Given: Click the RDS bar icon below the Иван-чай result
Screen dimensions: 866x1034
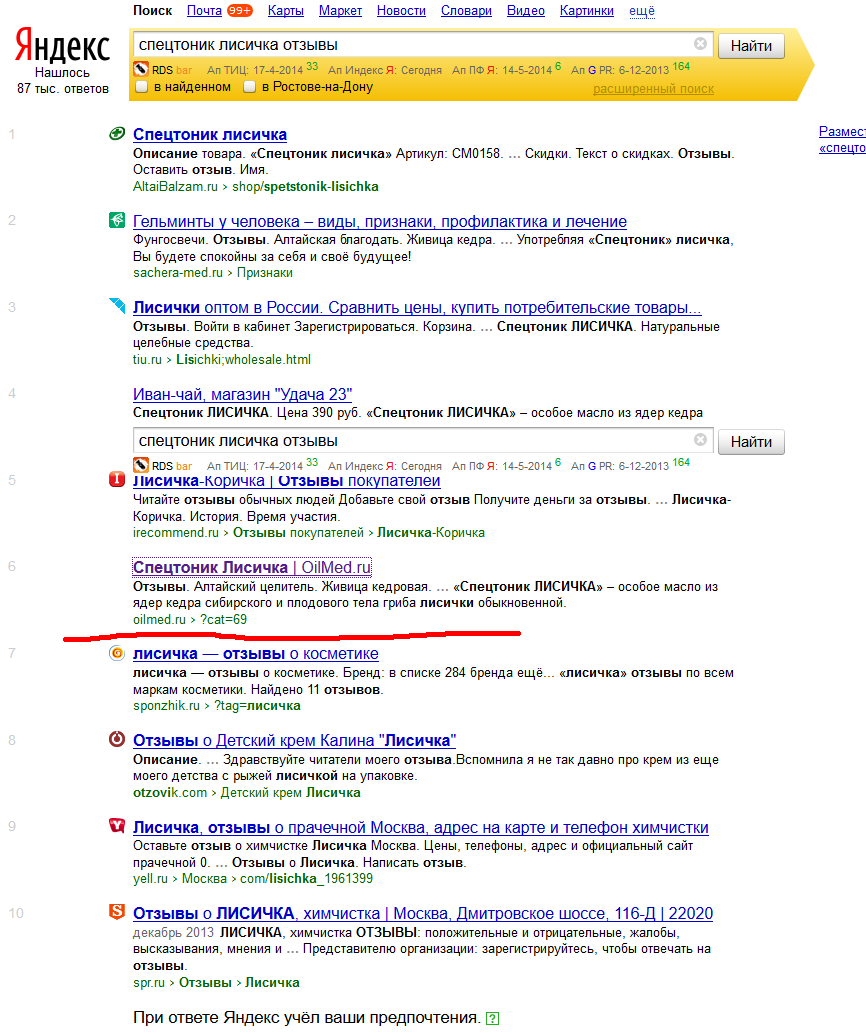Looking at the screenshot, I should [140, 465].
